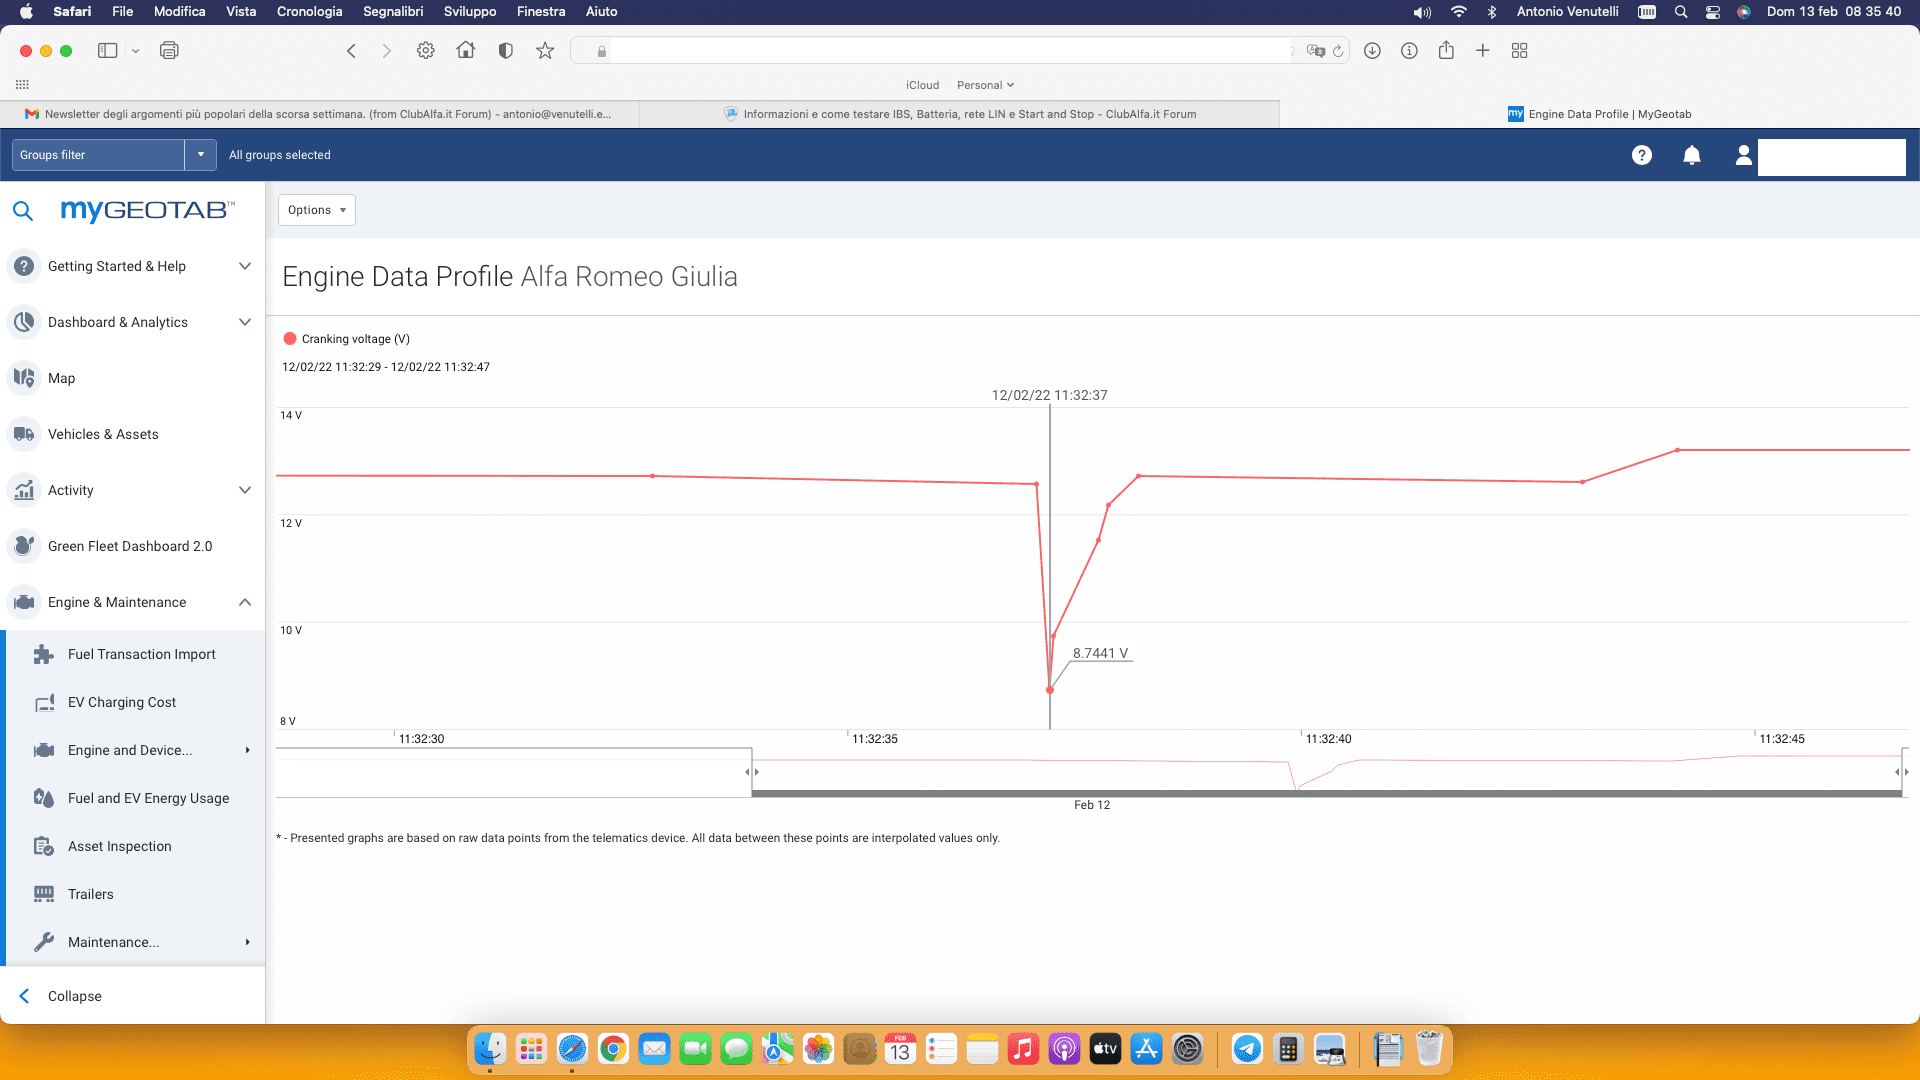
Task: Expand Engine and Device submenu arrow
Action: click(x=247, y=750)
